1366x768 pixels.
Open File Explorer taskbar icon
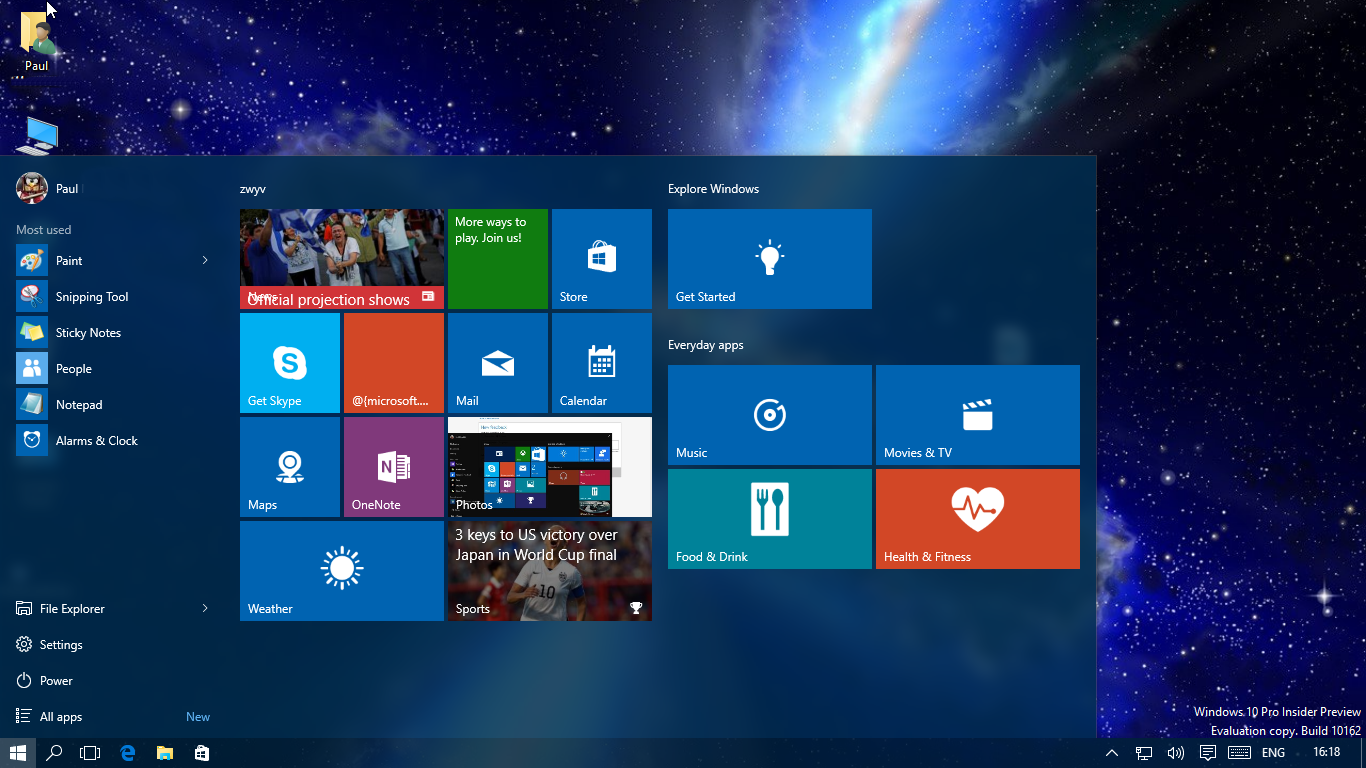tap(165, 753)
